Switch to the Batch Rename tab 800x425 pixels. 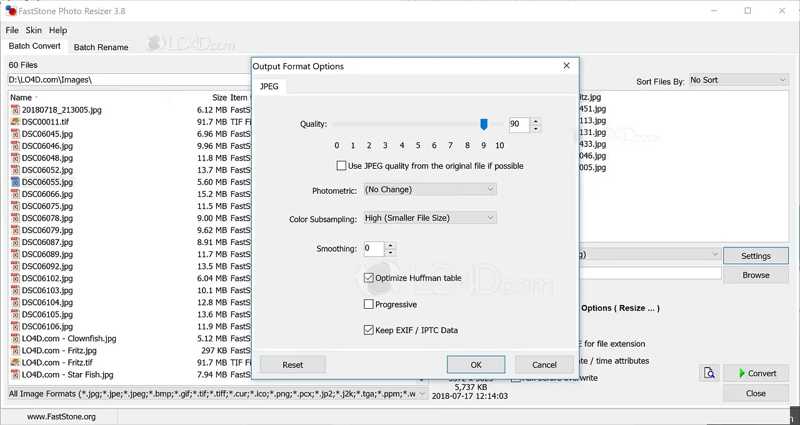pyautogui.click(x=100, y=47)
